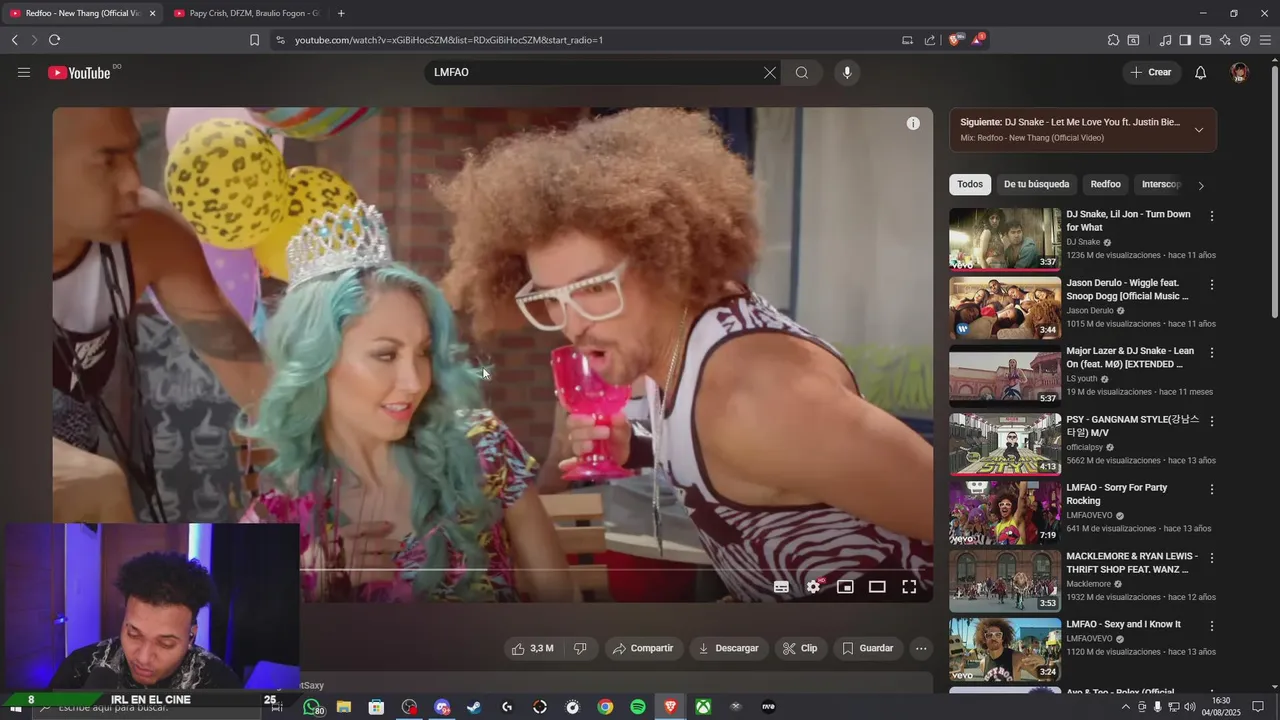The image size is (1280, 720).
Task: Open browser extensions puzzle icon
Action: pyautogui.click(x=1113, y=40)
